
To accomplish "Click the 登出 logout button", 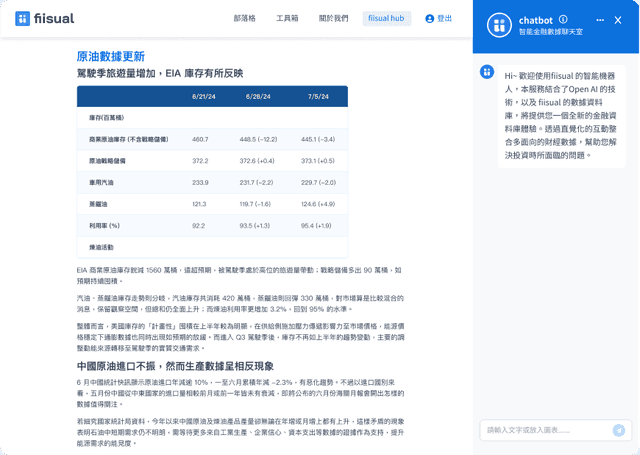I will click(x=439, y=18).
